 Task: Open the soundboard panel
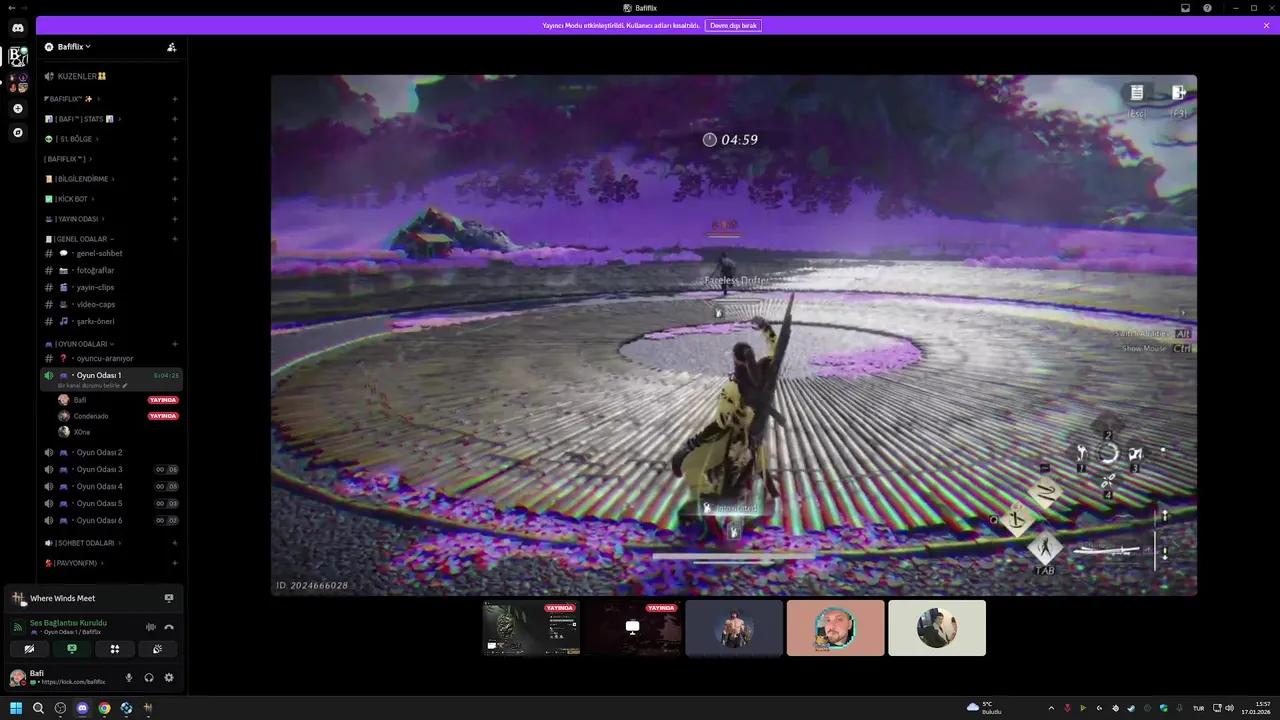[157, 649]
